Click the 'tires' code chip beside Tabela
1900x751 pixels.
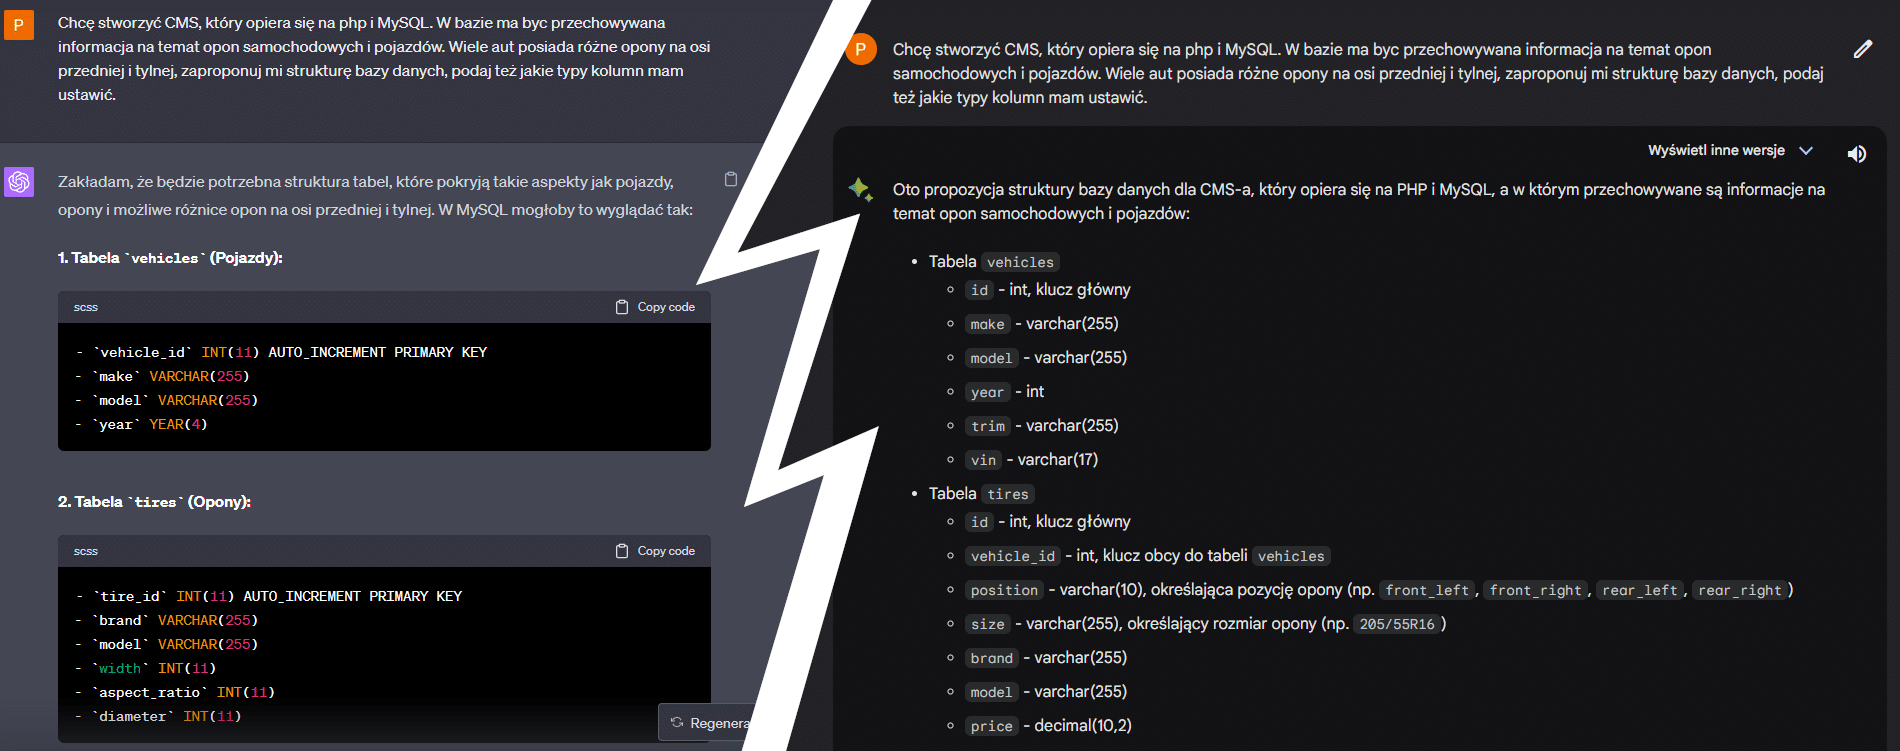pos(1007,494)
